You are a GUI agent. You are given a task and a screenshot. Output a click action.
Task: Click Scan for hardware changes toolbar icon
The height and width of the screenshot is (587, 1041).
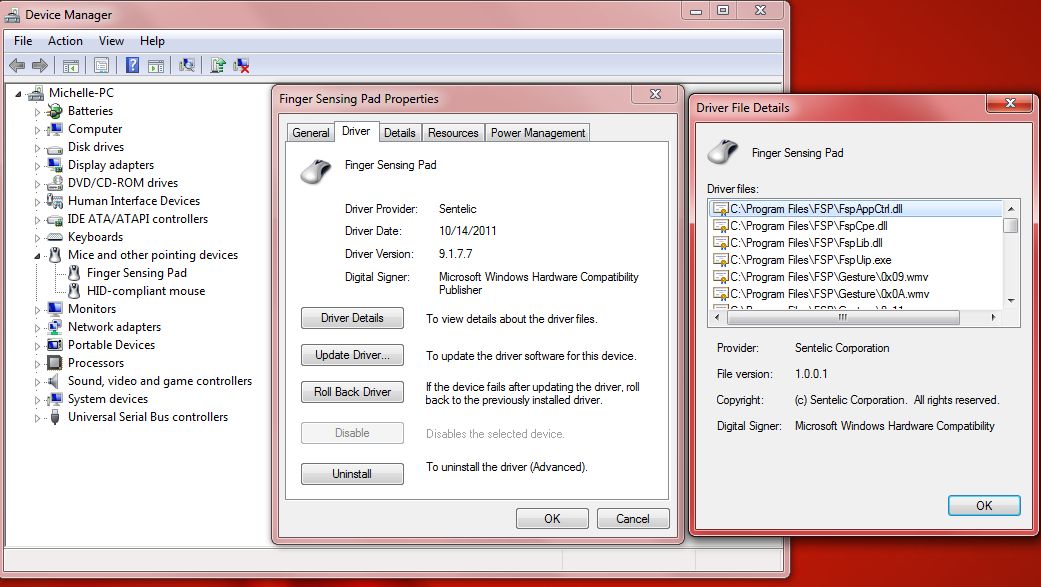(x=187, y=65)
